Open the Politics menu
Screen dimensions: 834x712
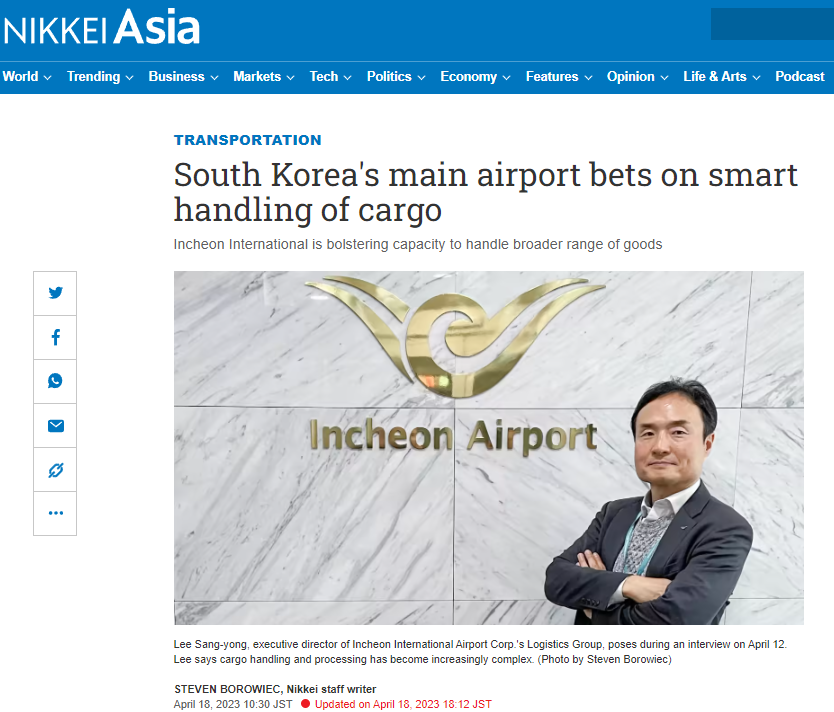click(x=396, y=77)
